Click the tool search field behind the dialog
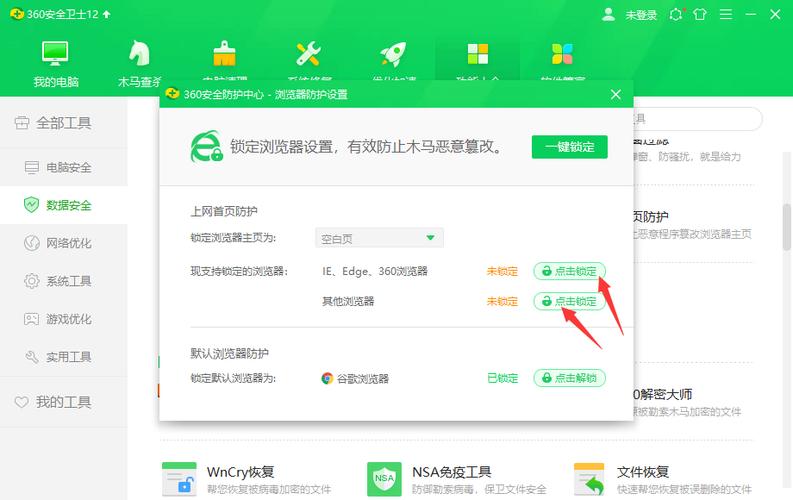793x500 pixels. pos(698,119)
